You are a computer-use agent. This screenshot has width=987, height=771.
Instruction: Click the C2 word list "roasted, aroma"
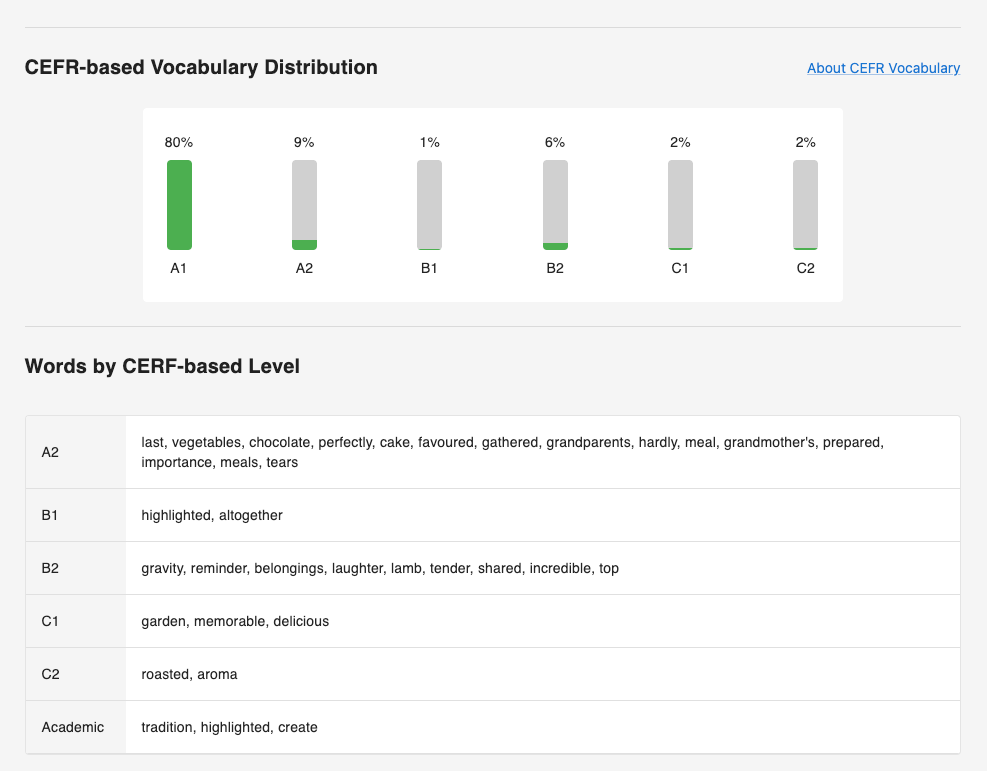(189, 674)
